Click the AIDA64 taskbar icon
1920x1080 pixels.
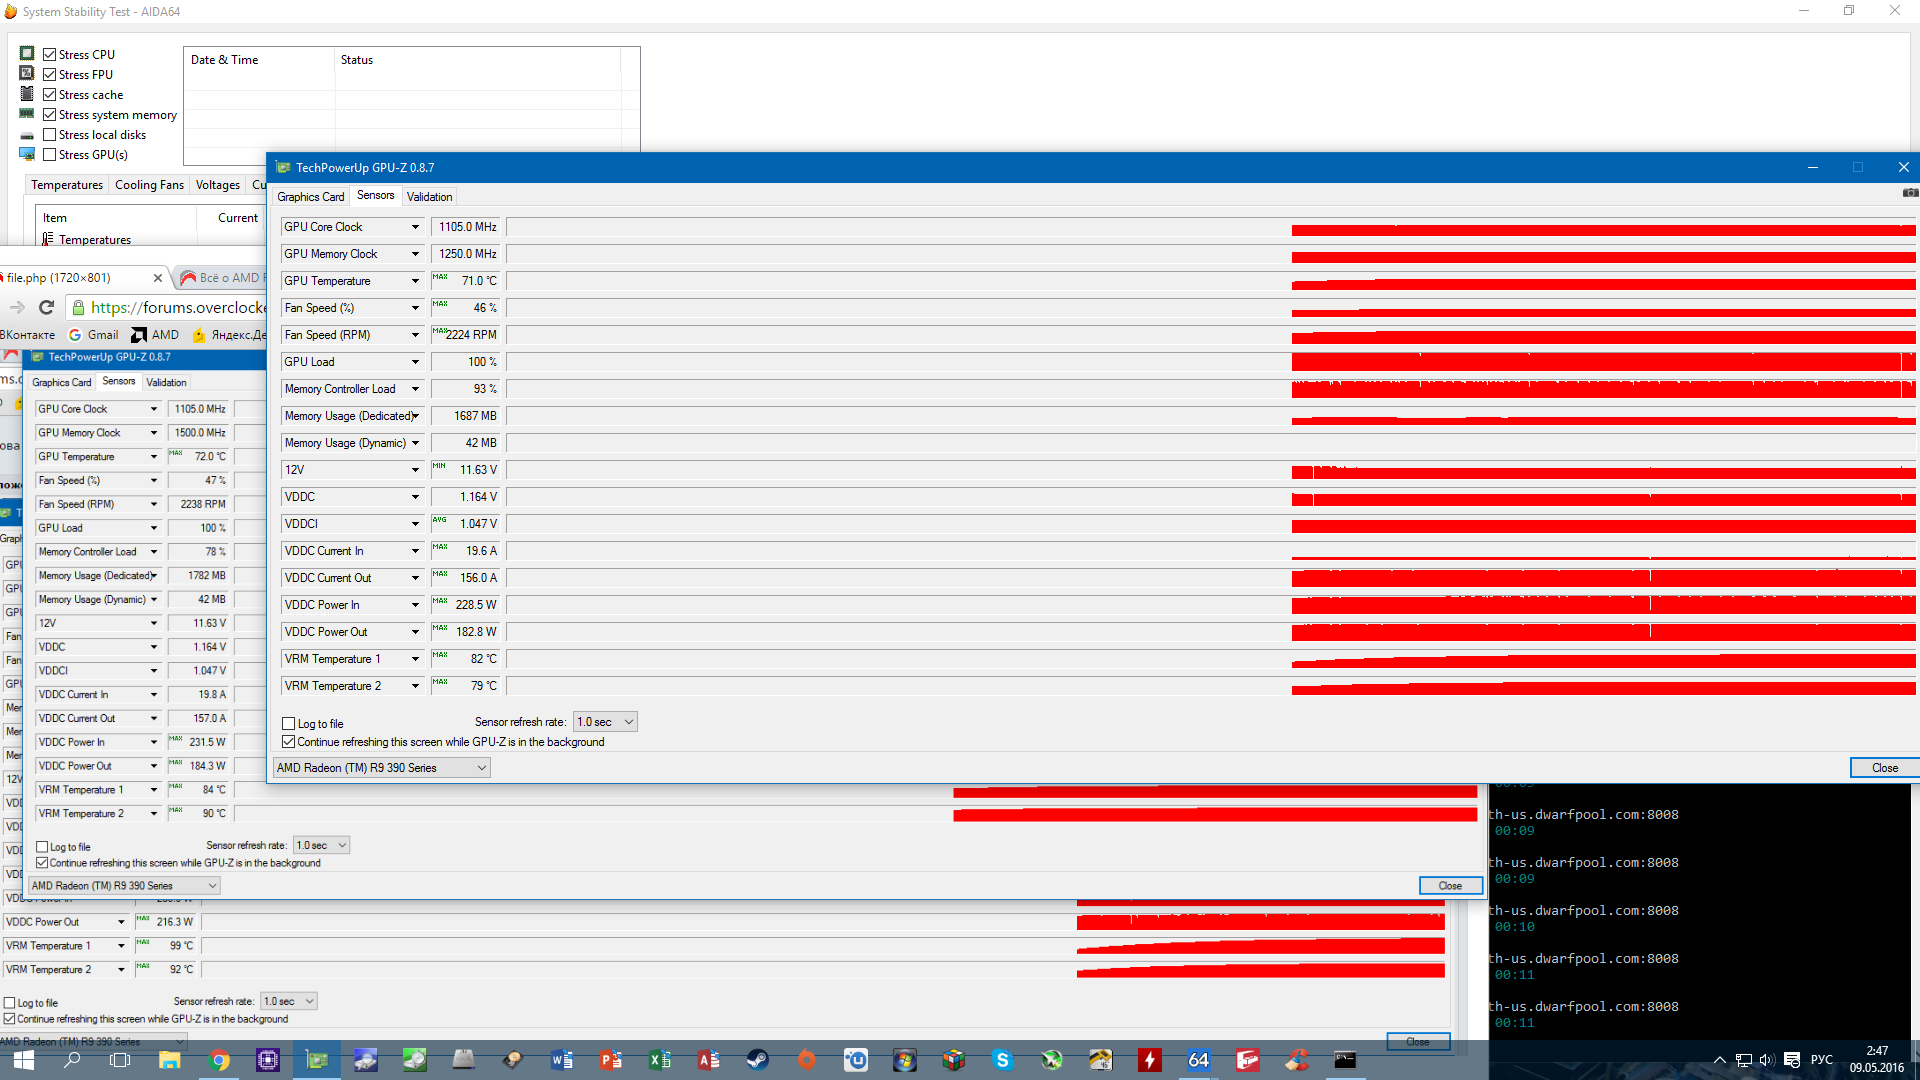(1198, 1060)
